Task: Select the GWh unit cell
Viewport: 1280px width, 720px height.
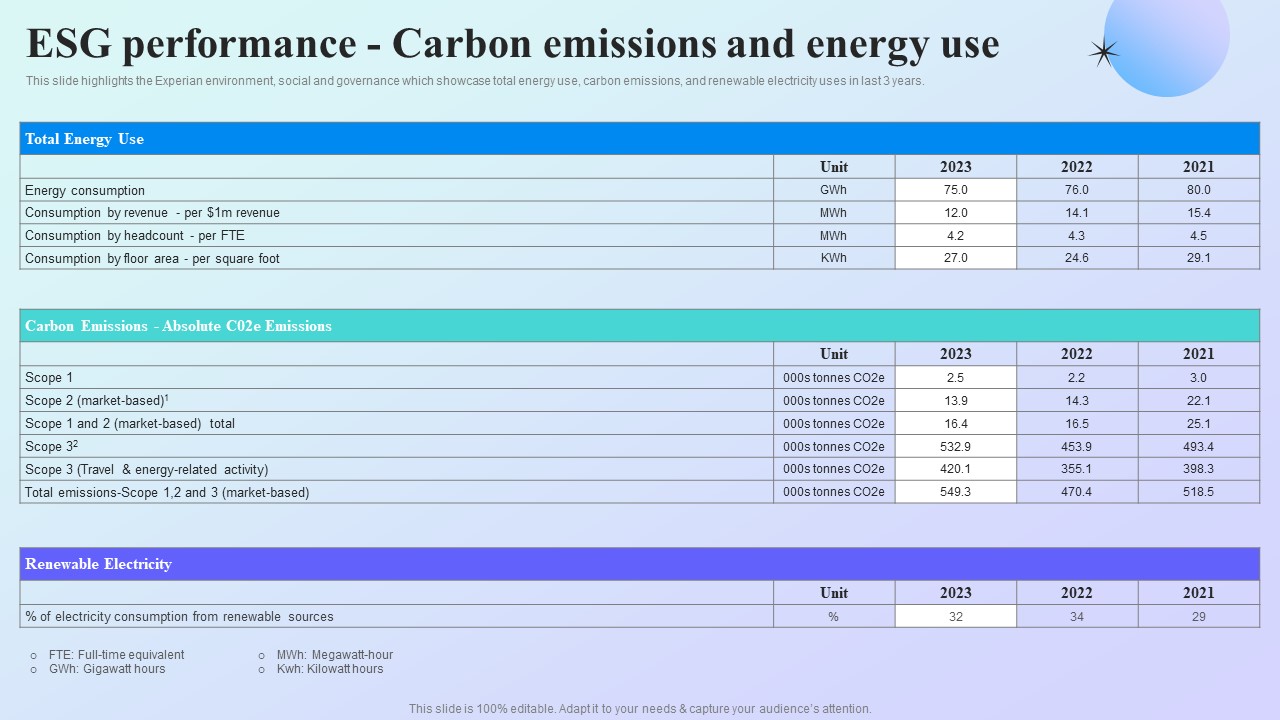Action: click(834, 190)
